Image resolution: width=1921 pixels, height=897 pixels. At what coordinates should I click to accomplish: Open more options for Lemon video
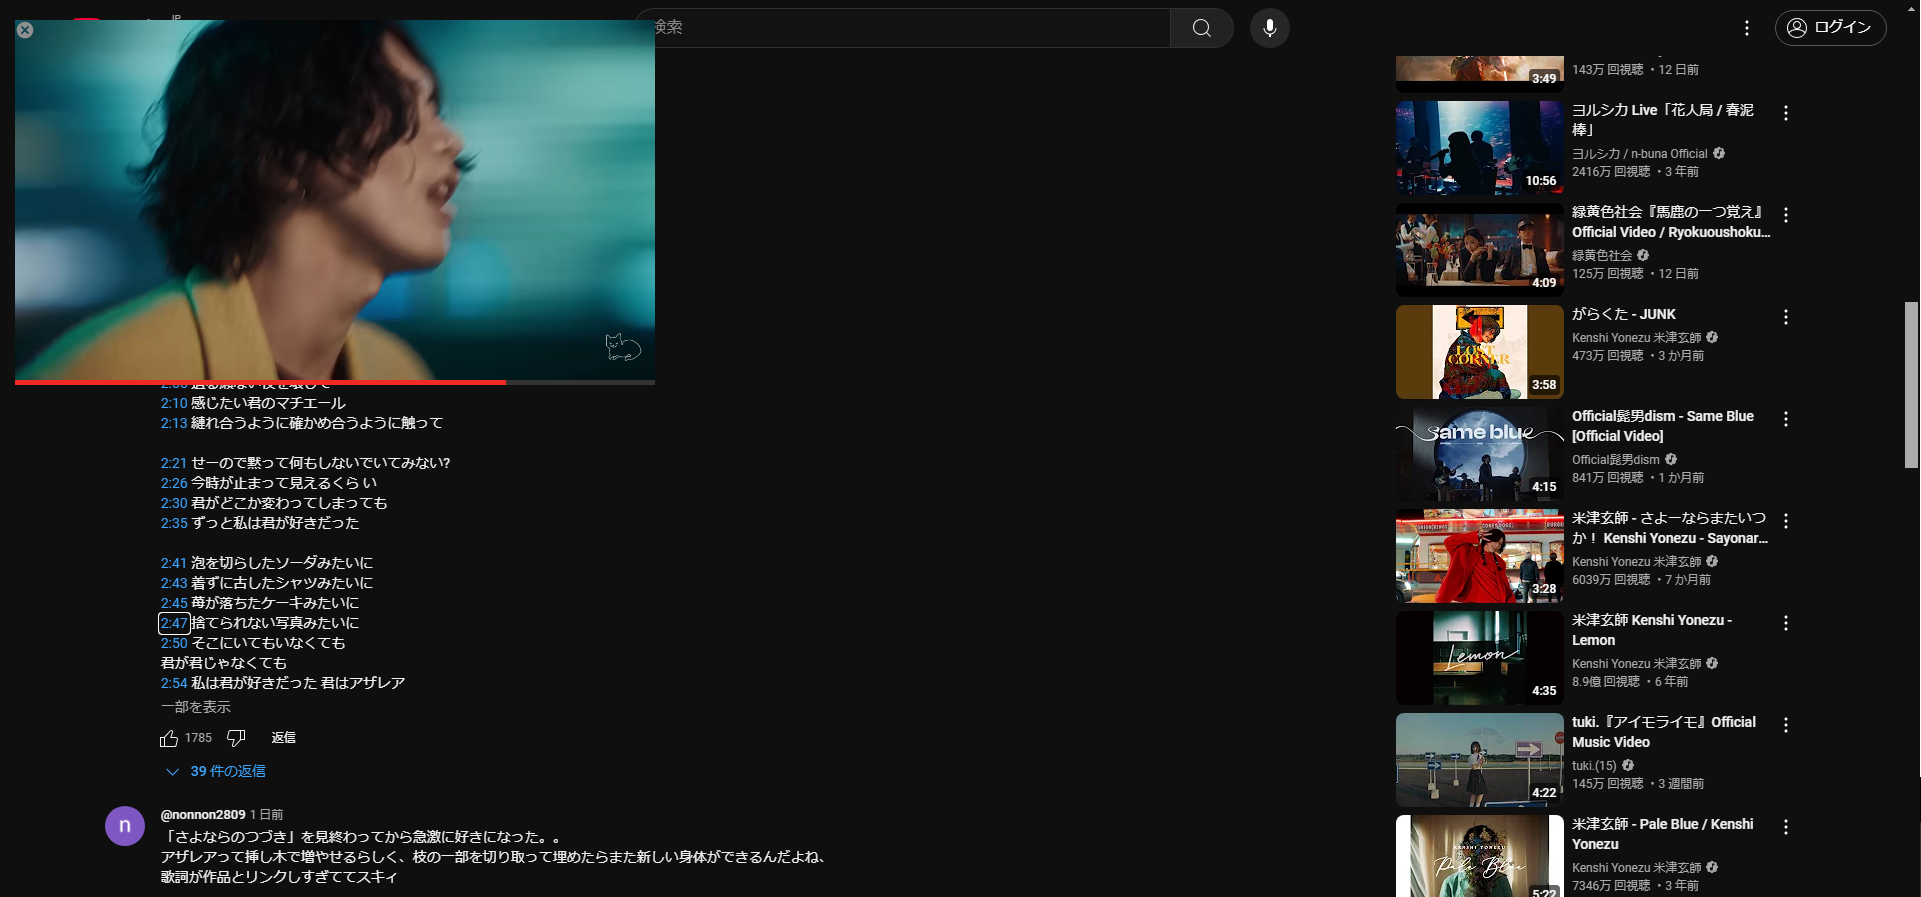pos(1785,623)
